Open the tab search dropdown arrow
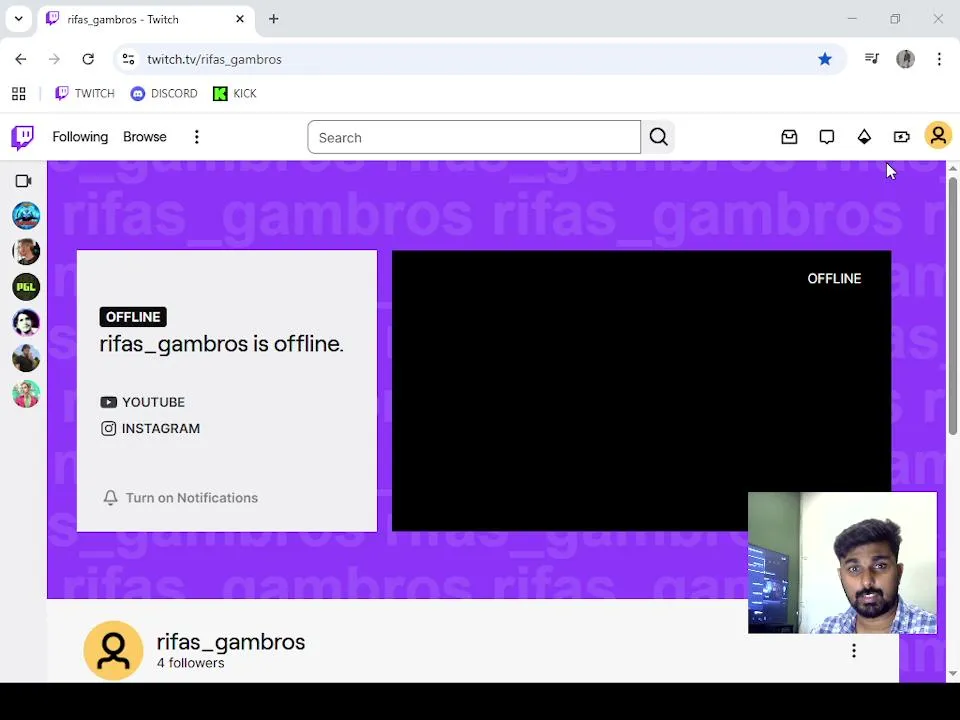The image size is (960, 720). (19, 19)
